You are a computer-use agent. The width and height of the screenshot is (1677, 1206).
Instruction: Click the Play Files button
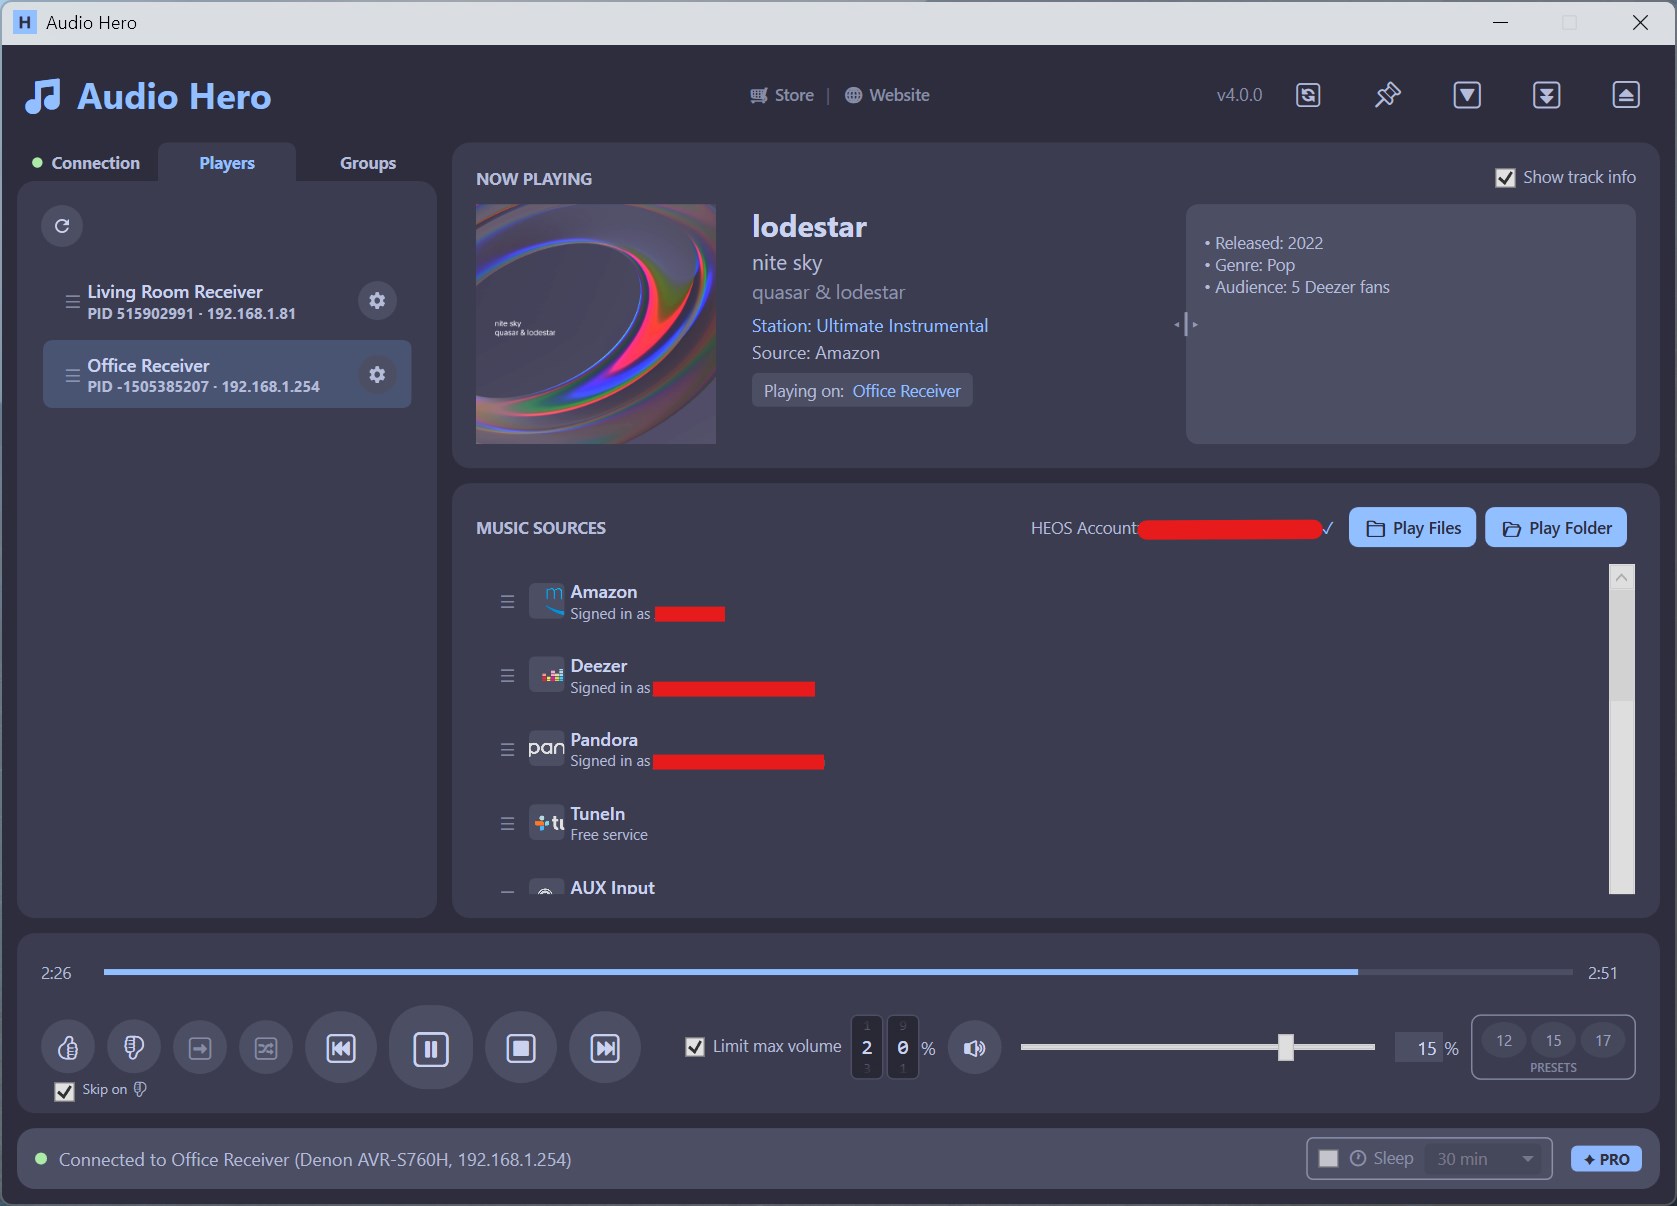click(1412, 528)
